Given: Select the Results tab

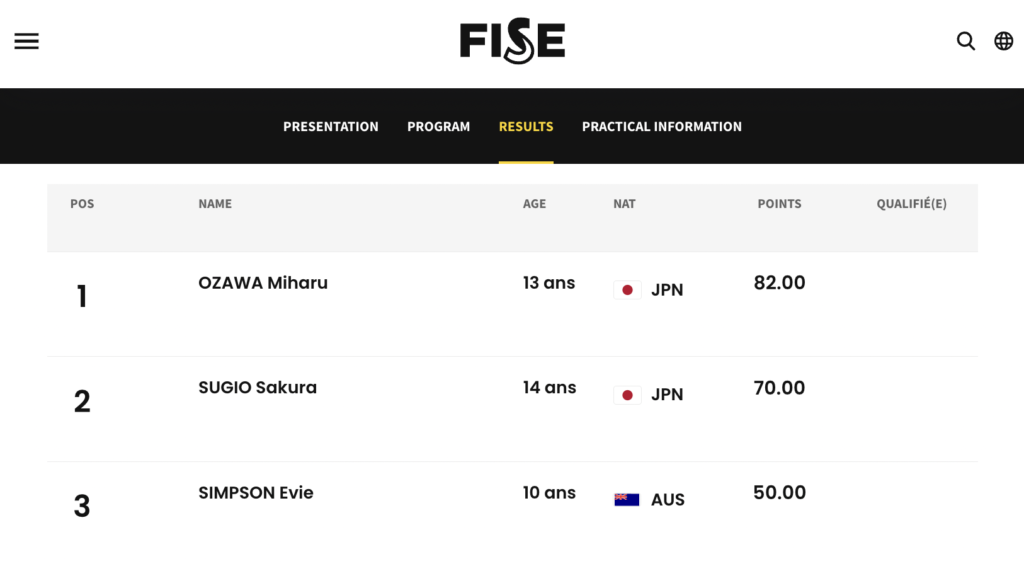Looking at the screenshot, I should [526, 127].
